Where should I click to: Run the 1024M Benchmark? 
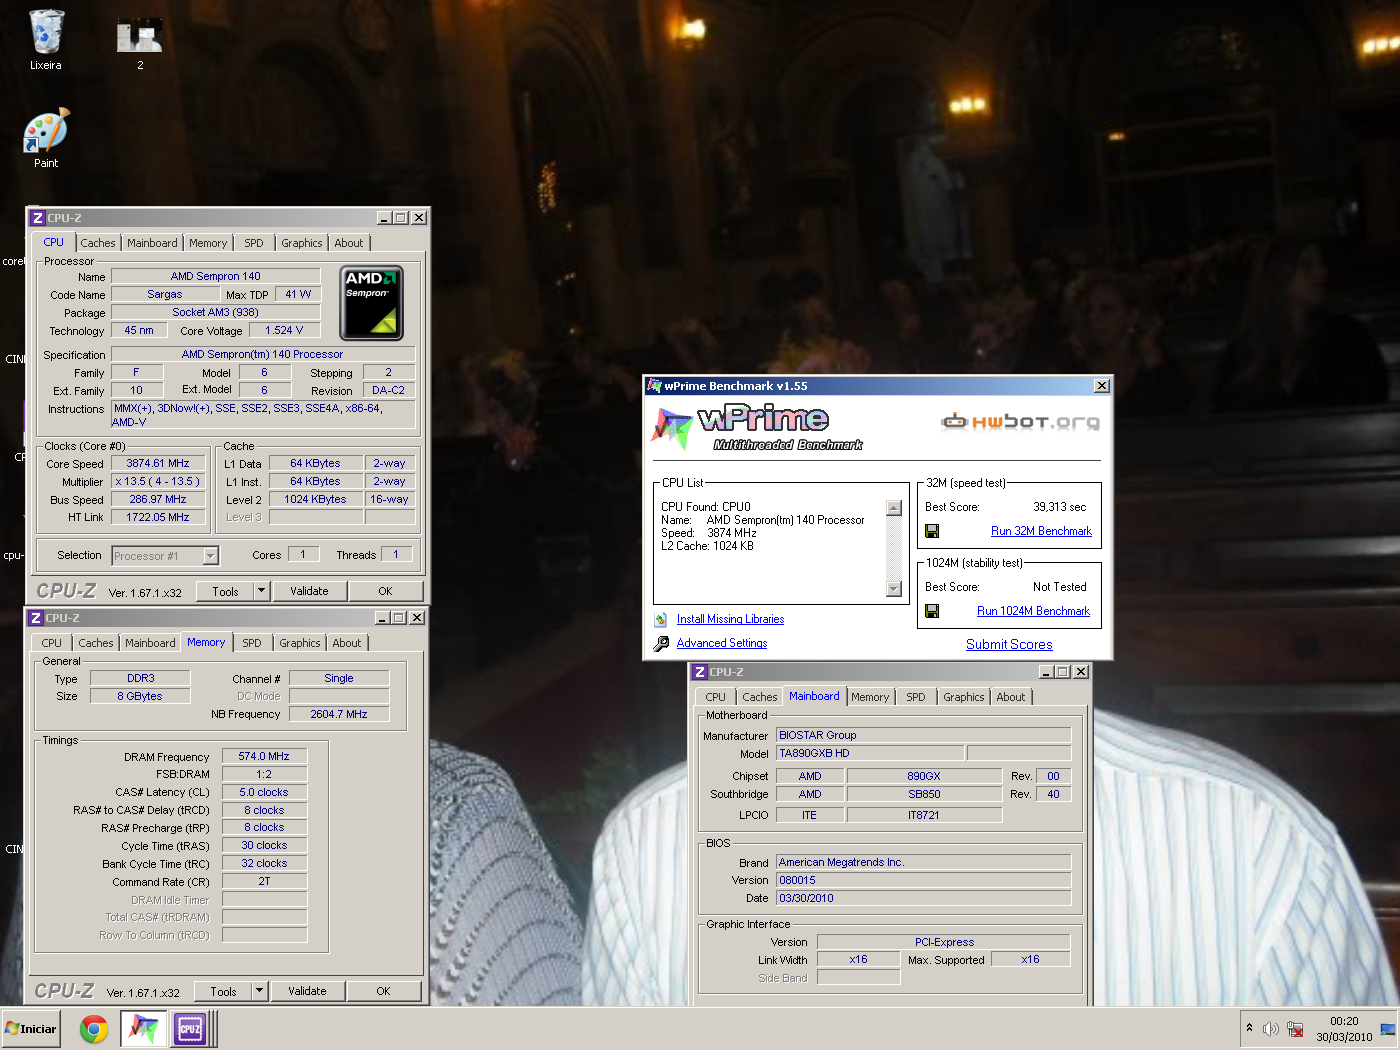1033,611
